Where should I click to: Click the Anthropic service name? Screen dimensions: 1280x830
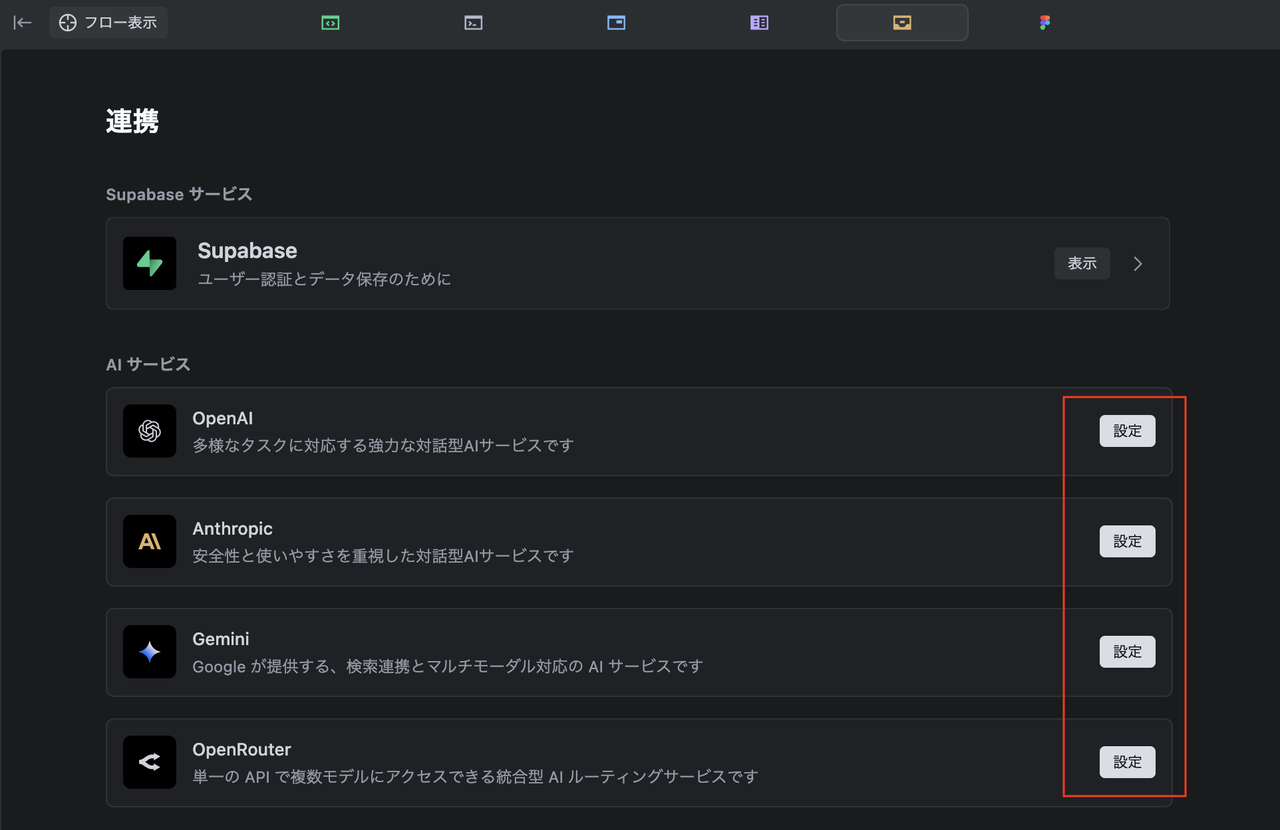coord(232,528)
